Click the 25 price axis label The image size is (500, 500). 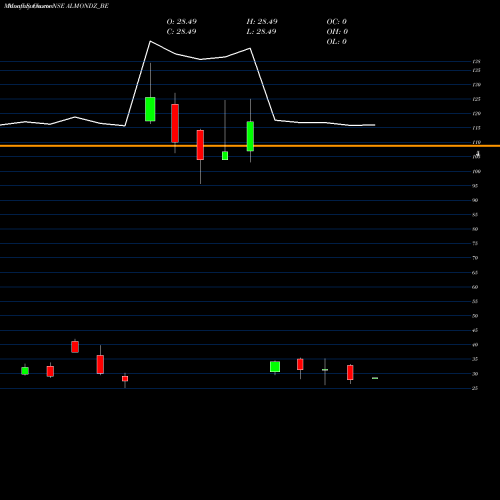(x=475, y=388)
